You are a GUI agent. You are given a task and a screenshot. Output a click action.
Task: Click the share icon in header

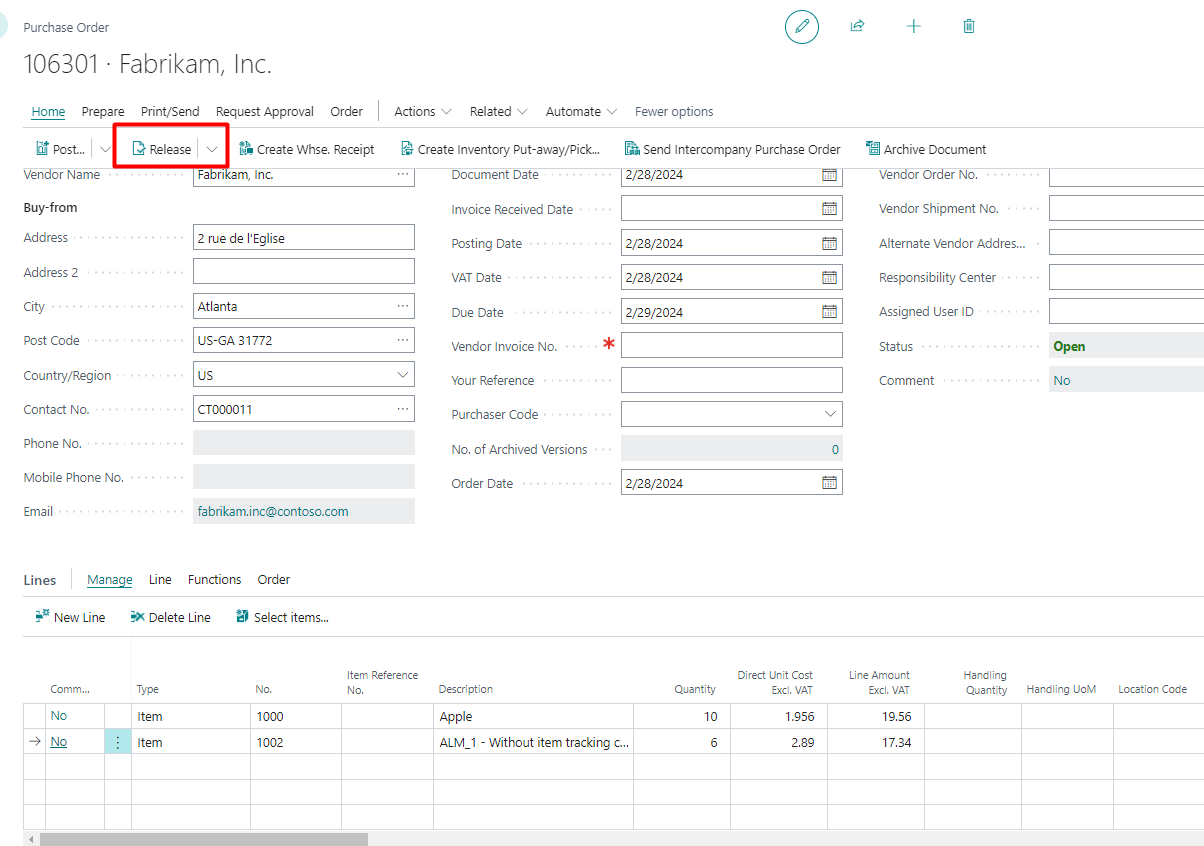(857, 27)
